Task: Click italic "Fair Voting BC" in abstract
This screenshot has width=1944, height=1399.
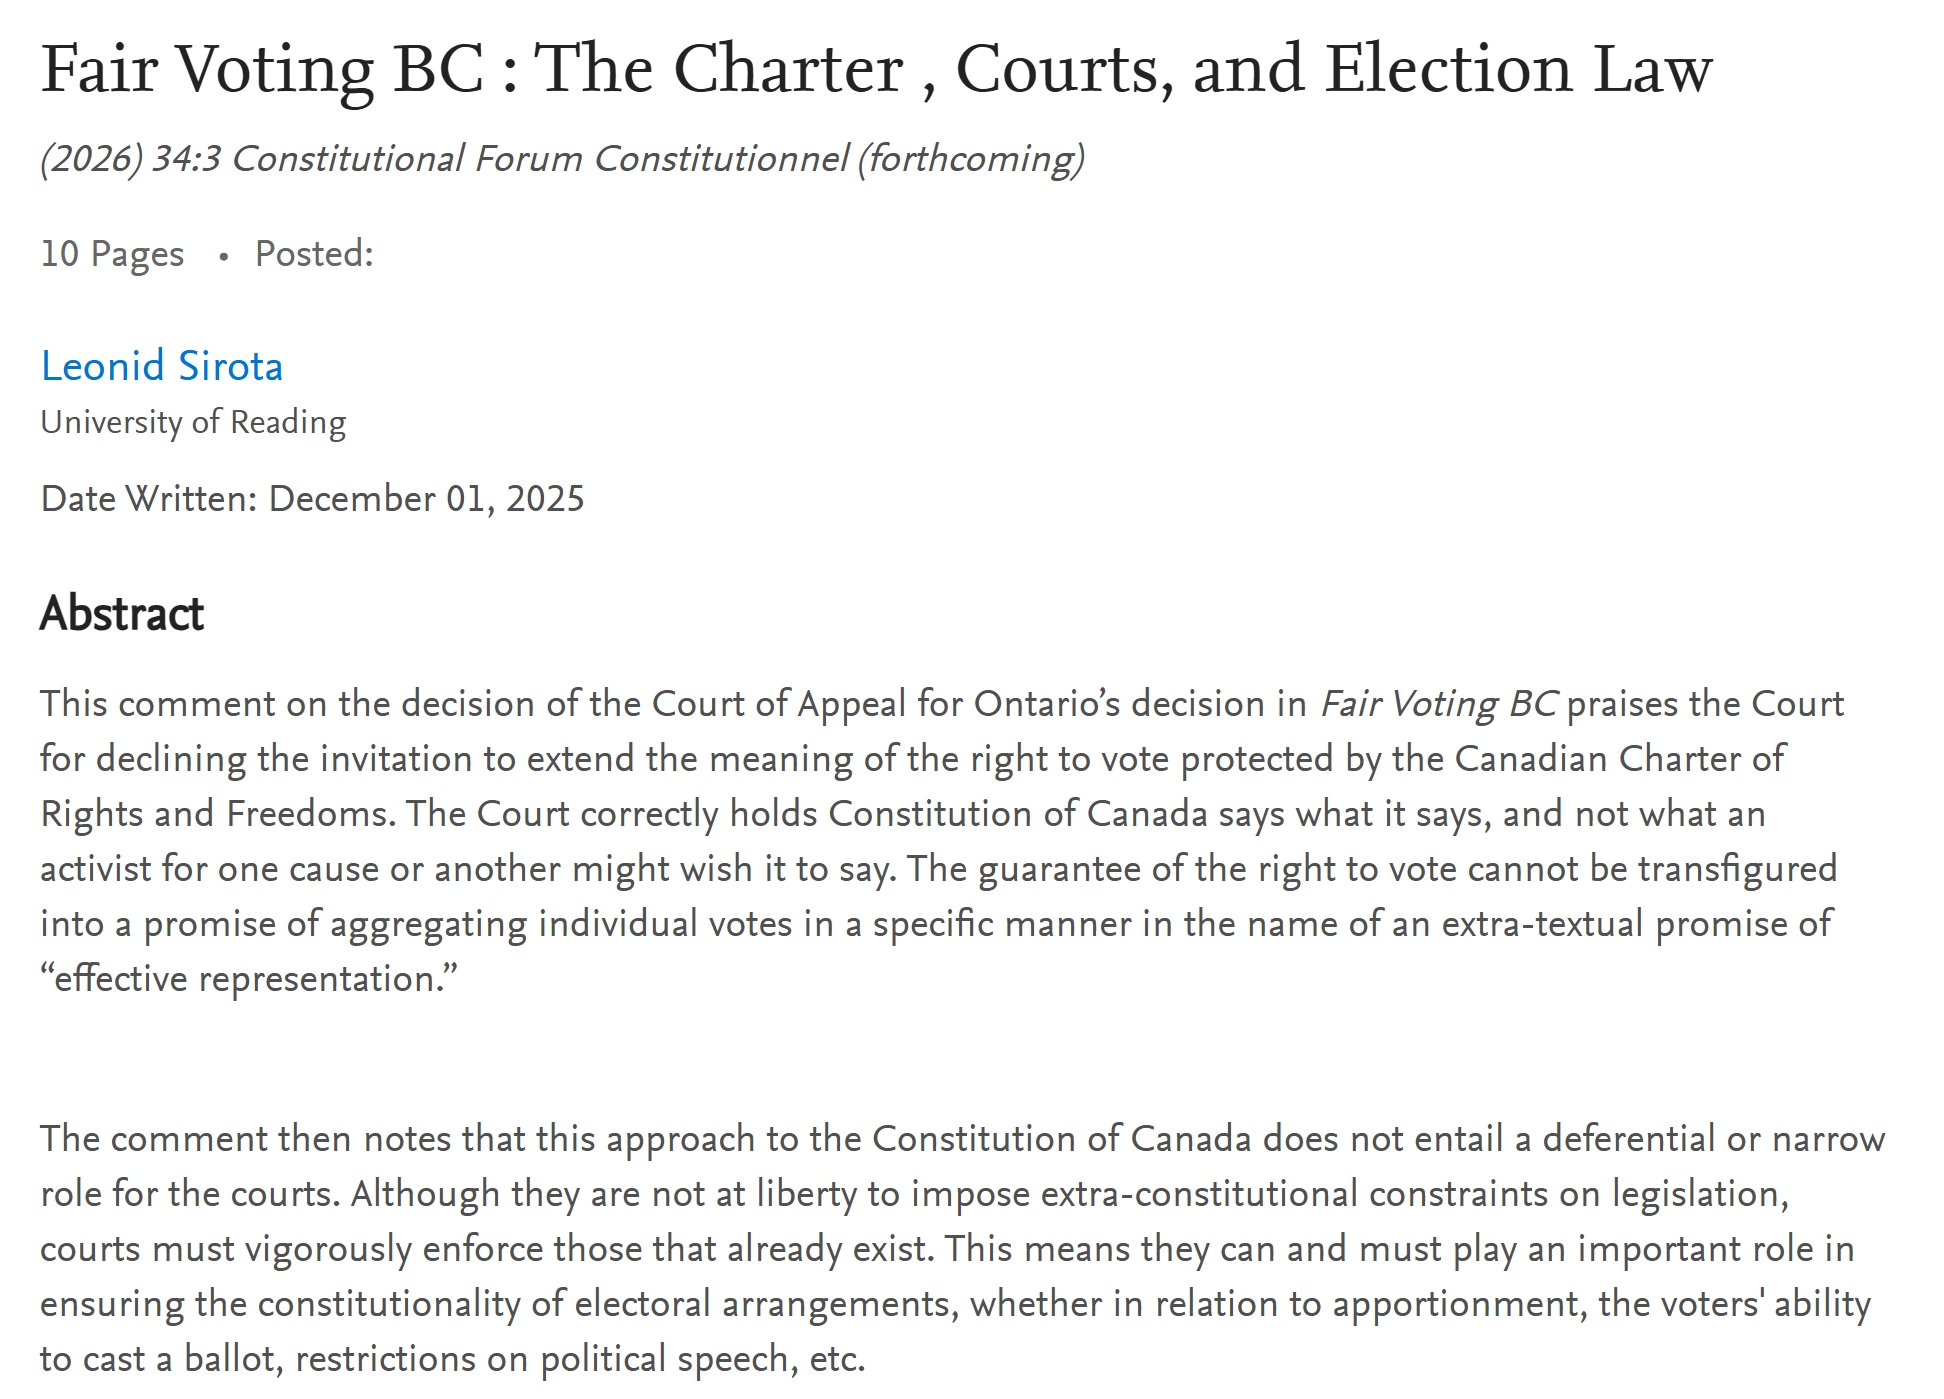Action: tap(1438, 704)
